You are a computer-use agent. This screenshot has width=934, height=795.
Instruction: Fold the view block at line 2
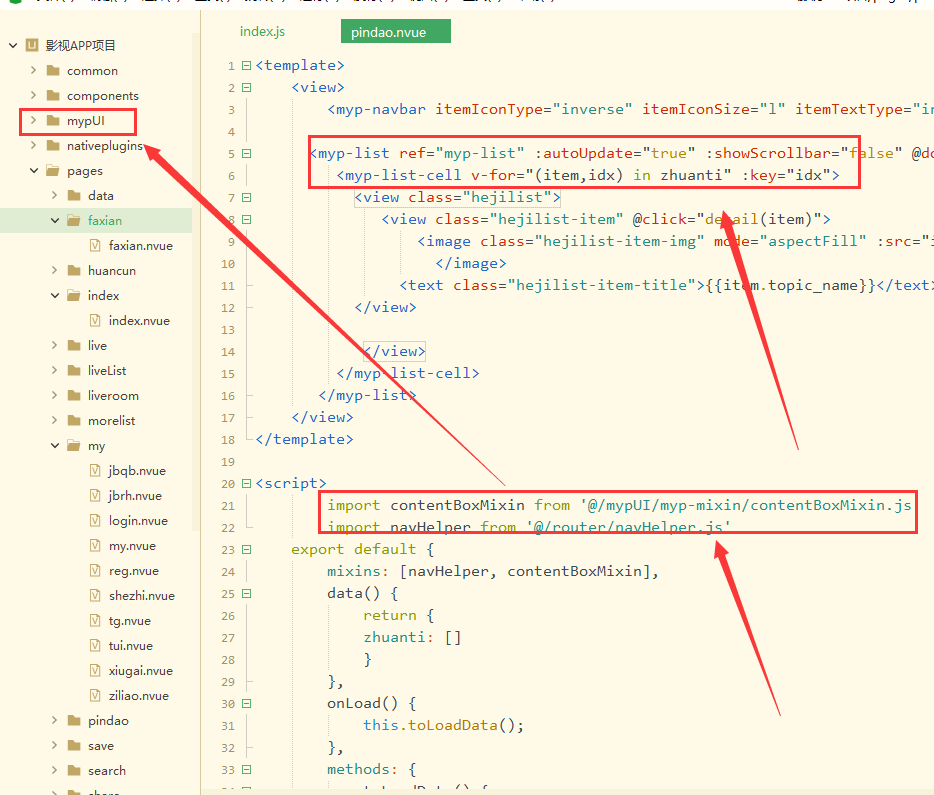pyautogui.click(x=247, y=88)
